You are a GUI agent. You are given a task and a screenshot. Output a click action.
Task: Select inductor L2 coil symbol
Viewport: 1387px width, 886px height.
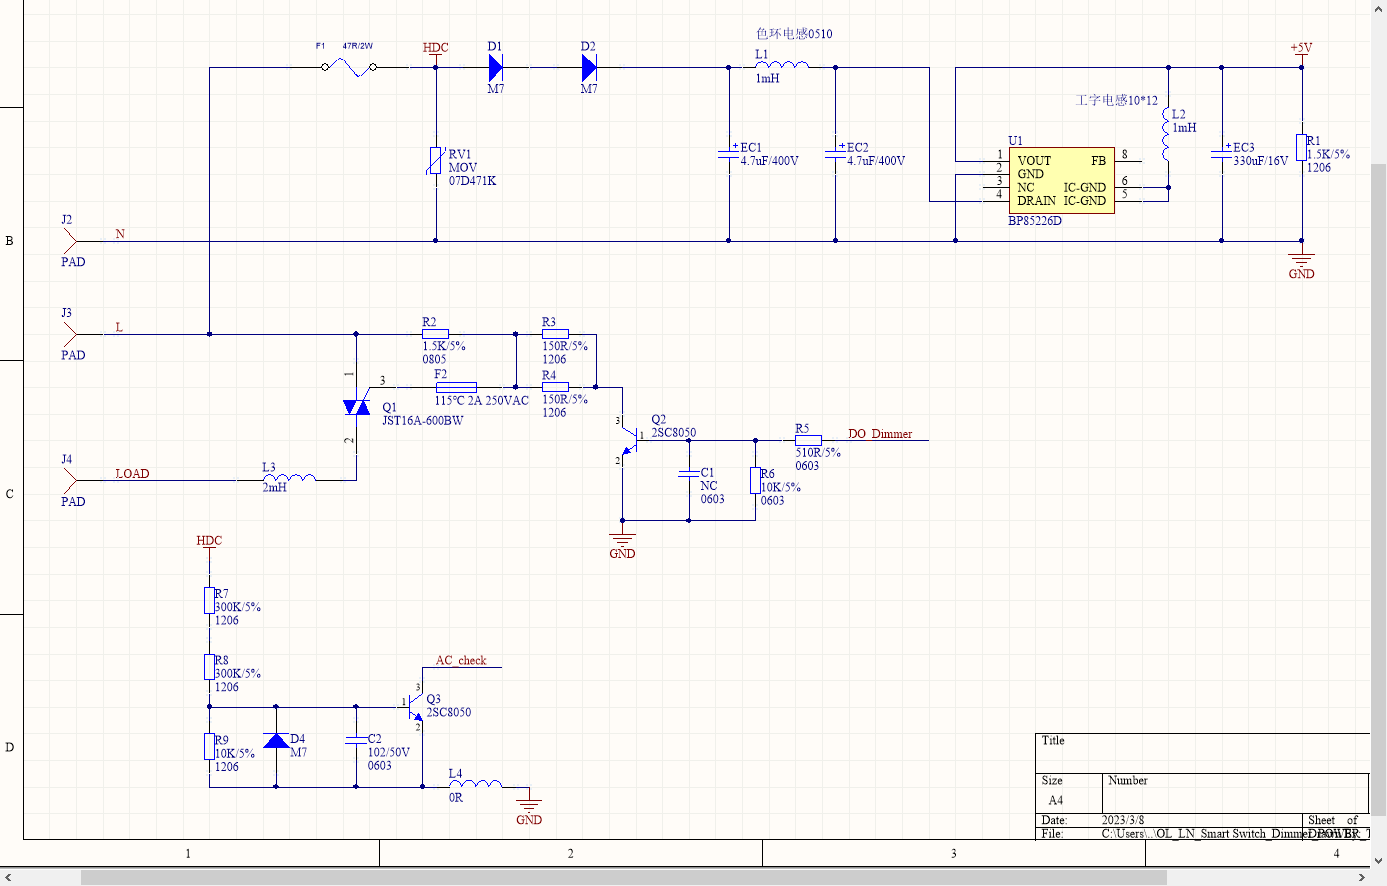(x=1166, y=134)
